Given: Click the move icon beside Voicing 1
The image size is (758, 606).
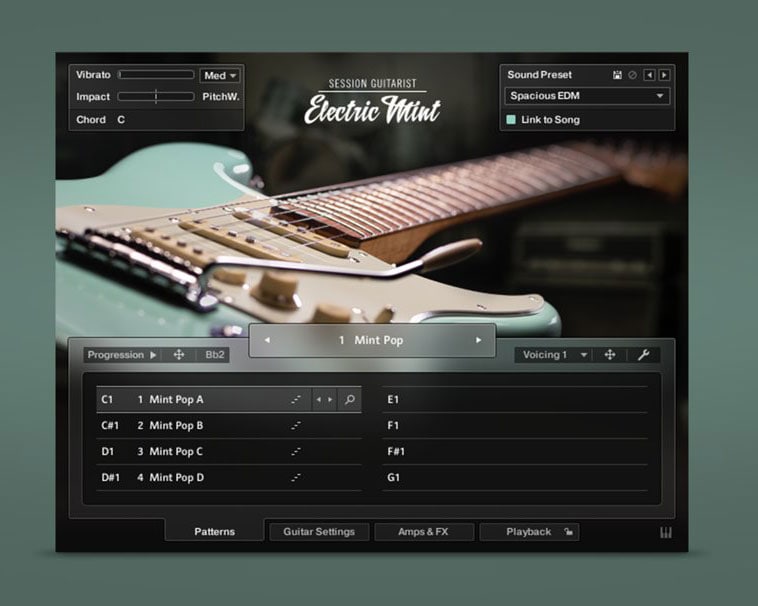Looking at the screenshot, I should pos(609,355).
